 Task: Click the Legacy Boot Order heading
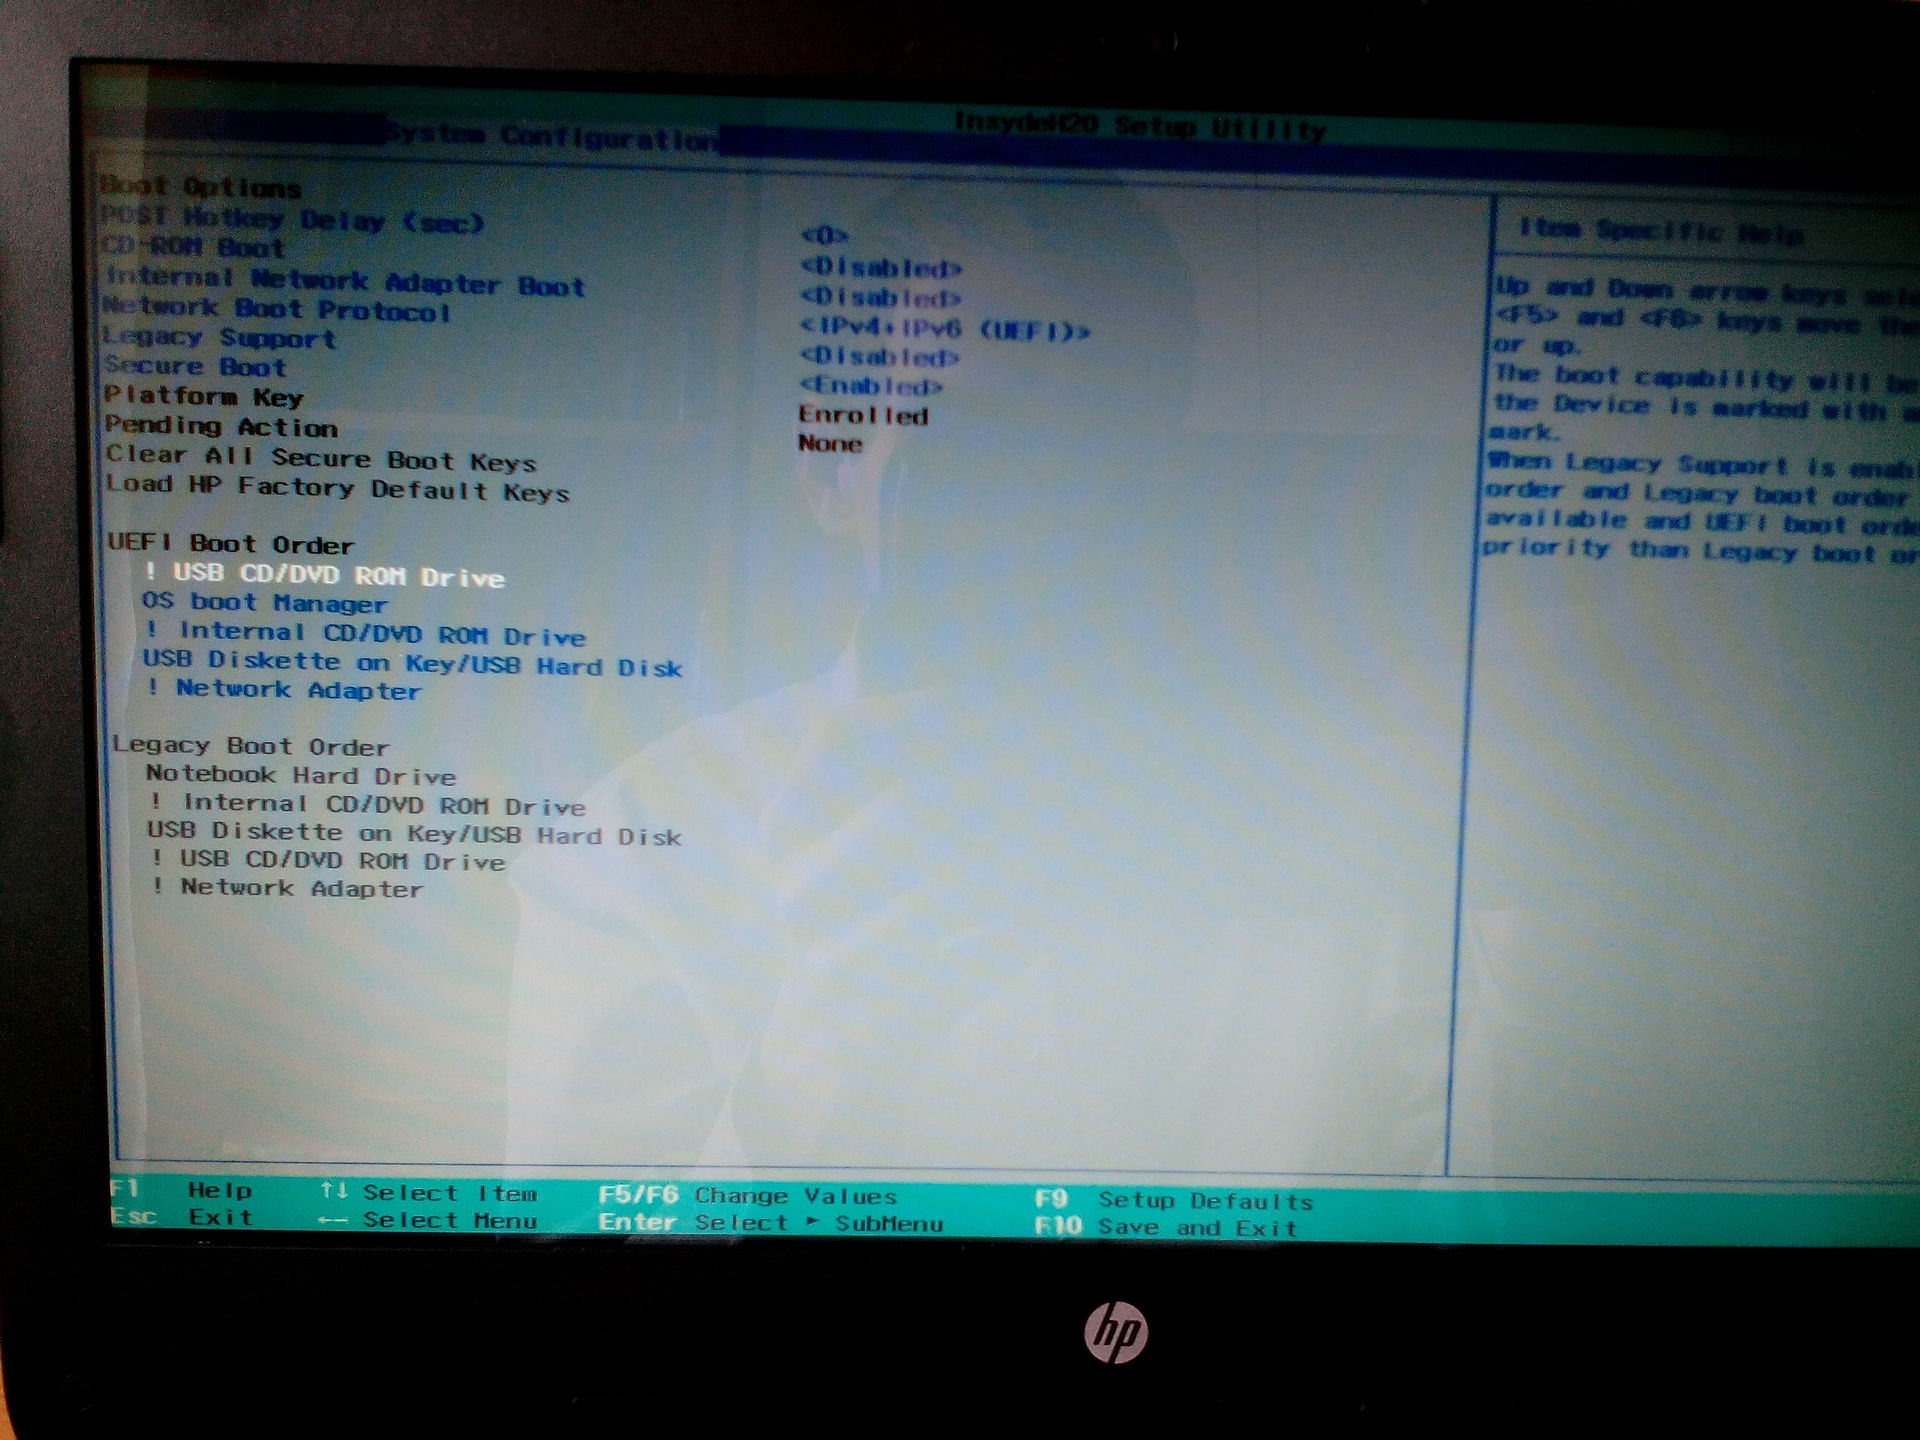tap(250, 746)
